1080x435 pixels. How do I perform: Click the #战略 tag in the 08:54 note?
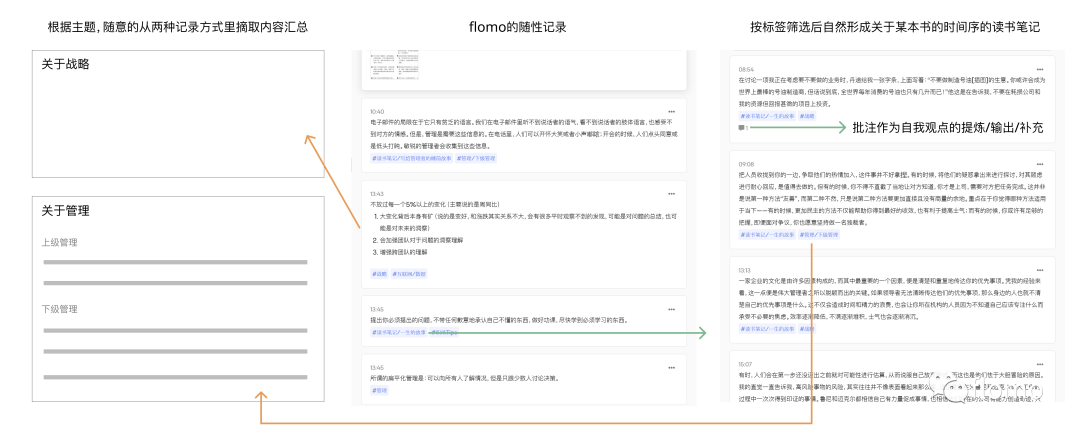pos(807,116)
